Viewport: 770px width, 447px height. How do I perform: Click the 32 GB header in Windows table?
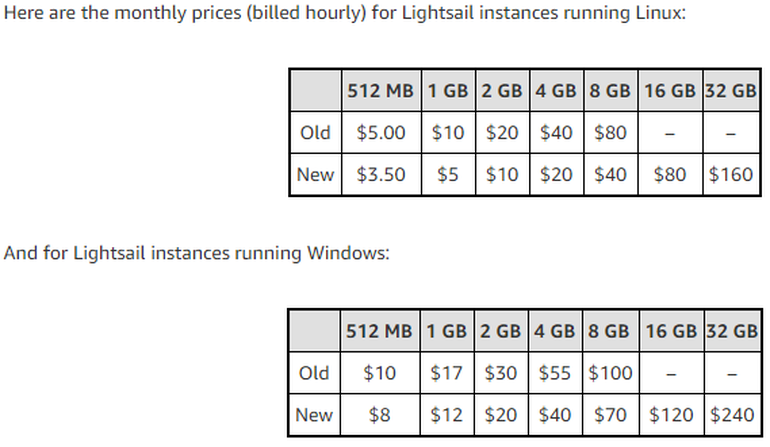pyautogui.click(x=731, y=331)
